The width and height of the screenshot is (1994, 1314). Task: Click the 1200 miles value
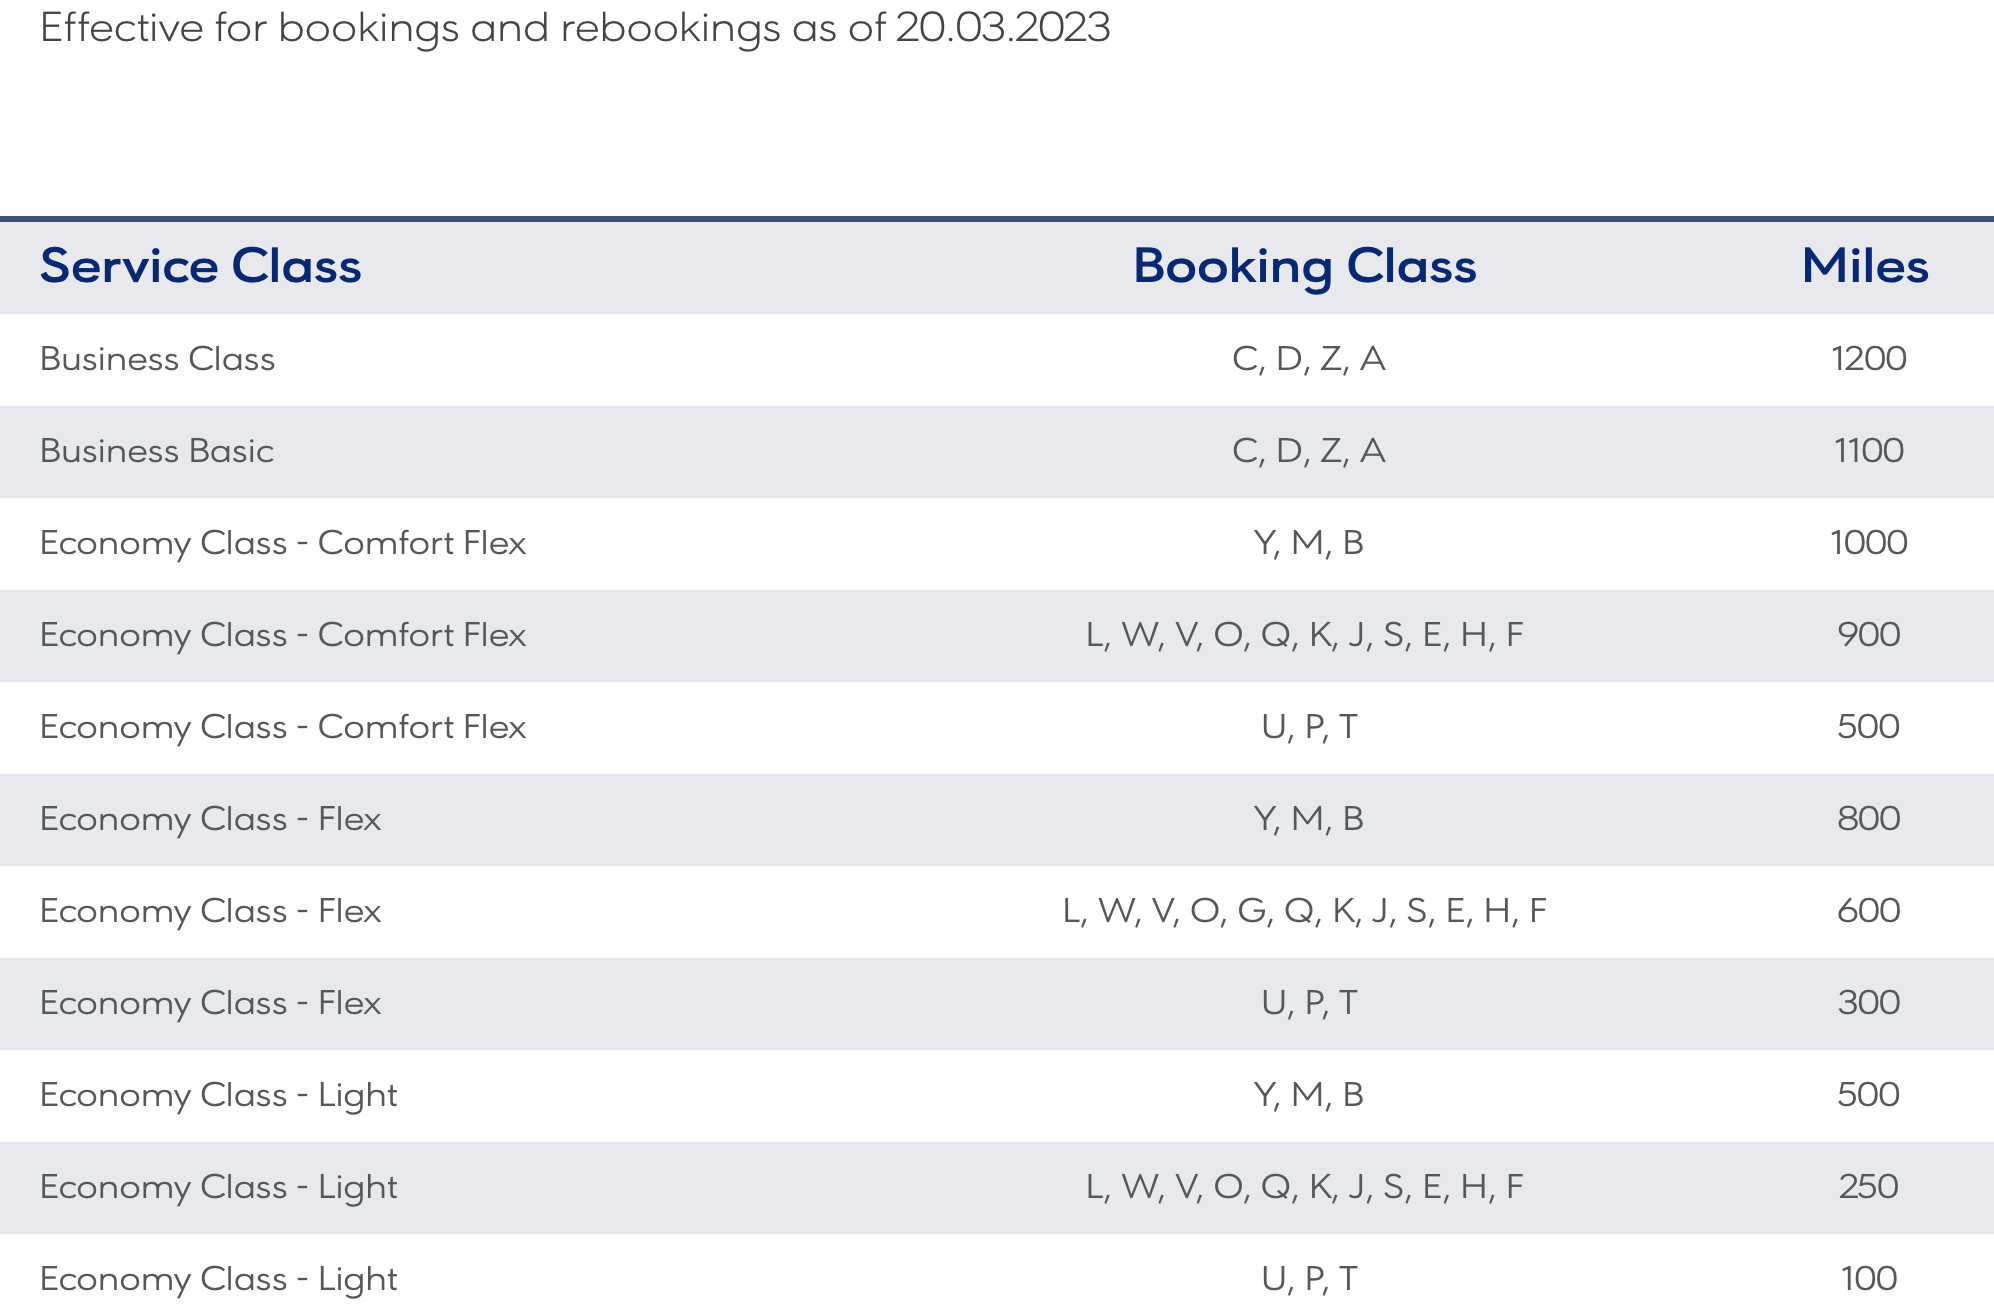point(1868,359)
